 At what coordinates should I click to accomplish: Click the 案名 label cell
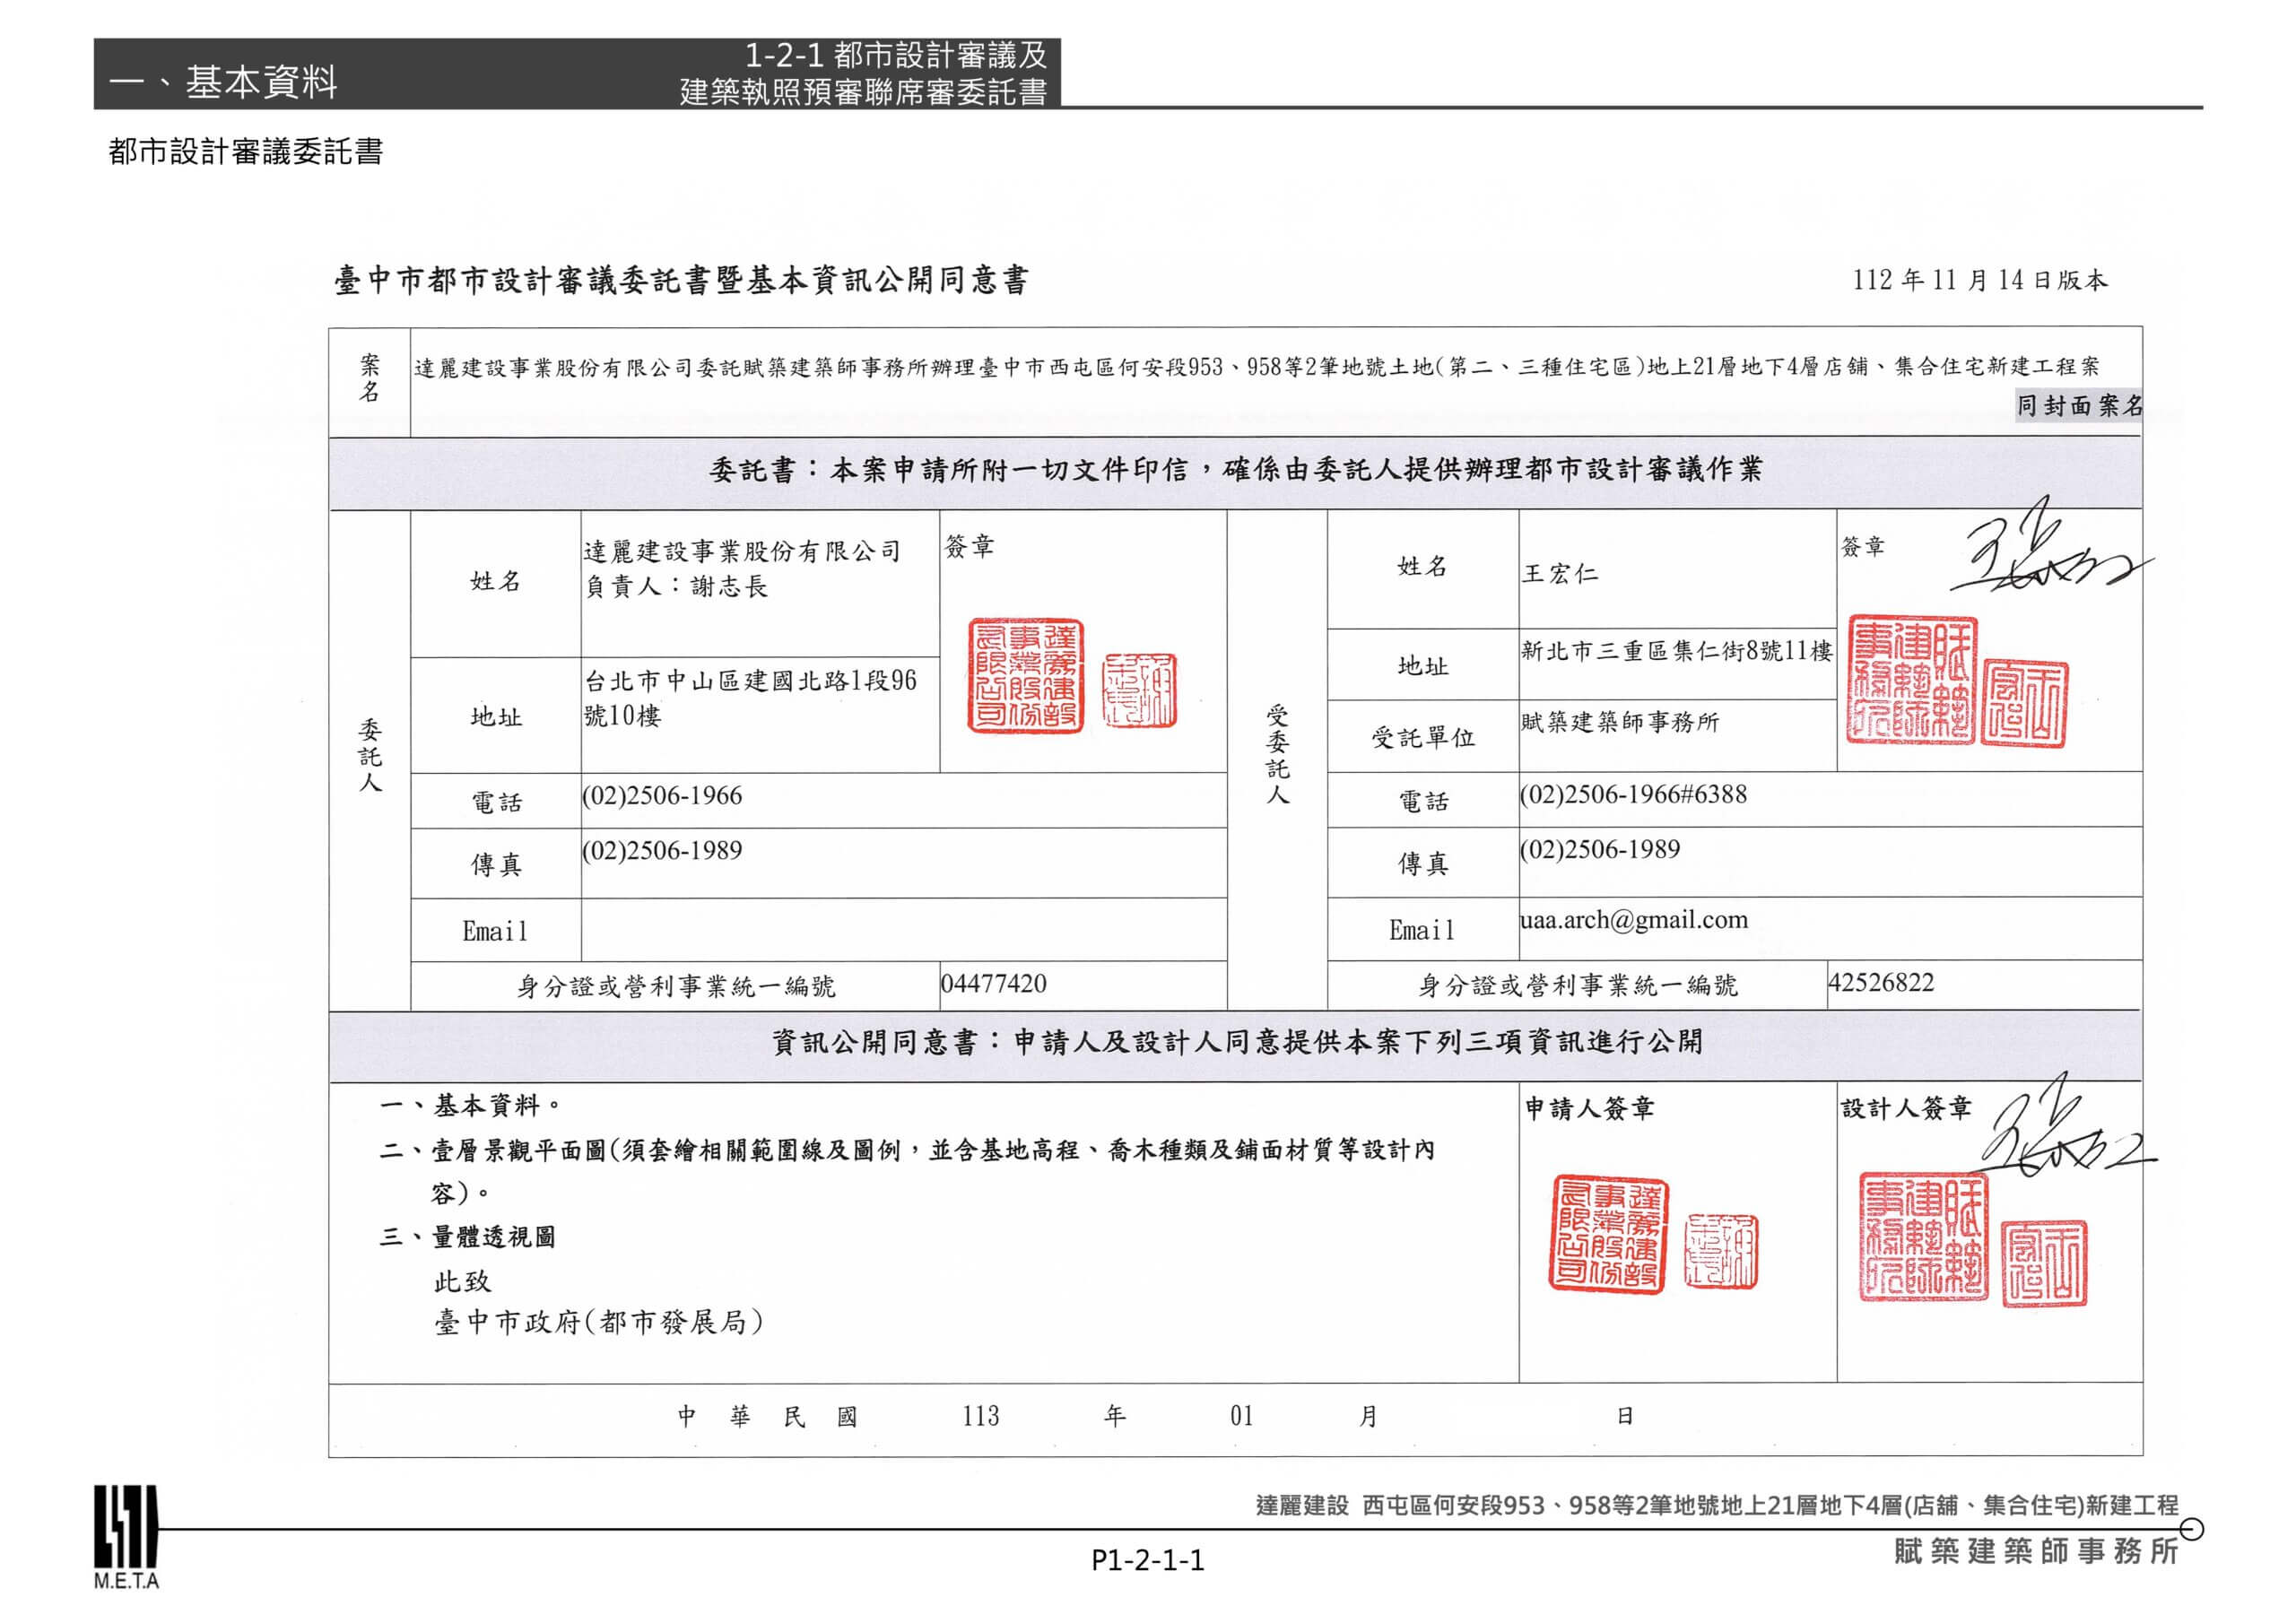370,380
